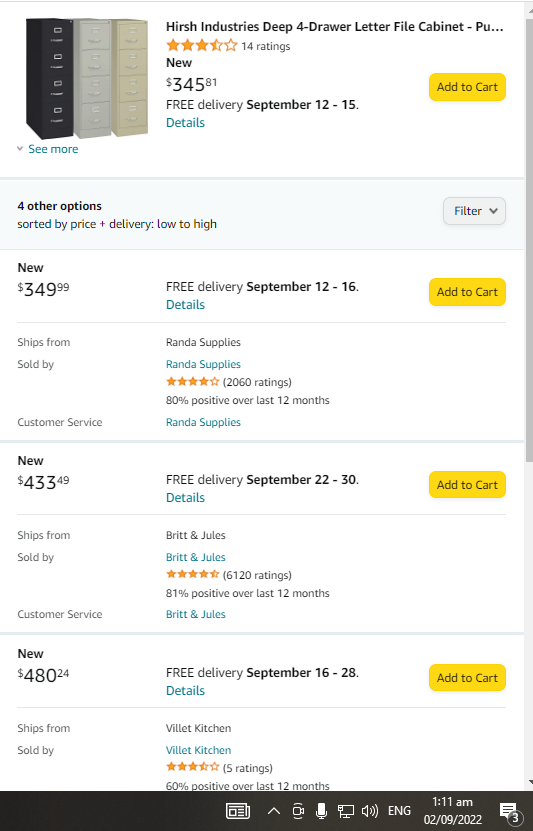
Task: Open the Meet Now camera tray icon
Action: [298, 811]
